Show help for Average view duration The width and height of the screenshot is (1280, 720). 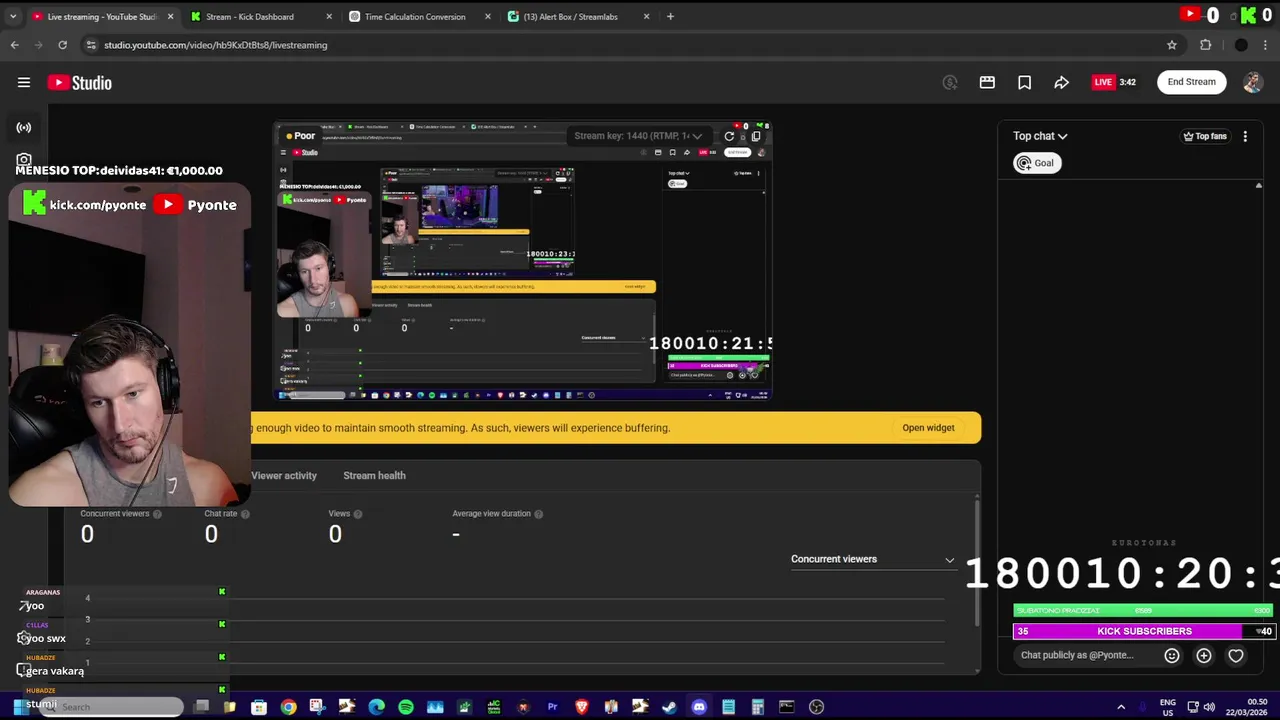click(538, 514)
